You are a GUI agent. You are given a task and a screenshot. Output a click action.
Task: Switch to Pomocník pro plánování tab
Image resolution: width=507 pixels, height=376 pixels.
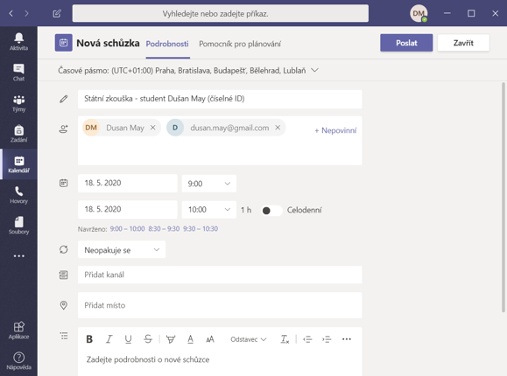(x=240, y=44)
